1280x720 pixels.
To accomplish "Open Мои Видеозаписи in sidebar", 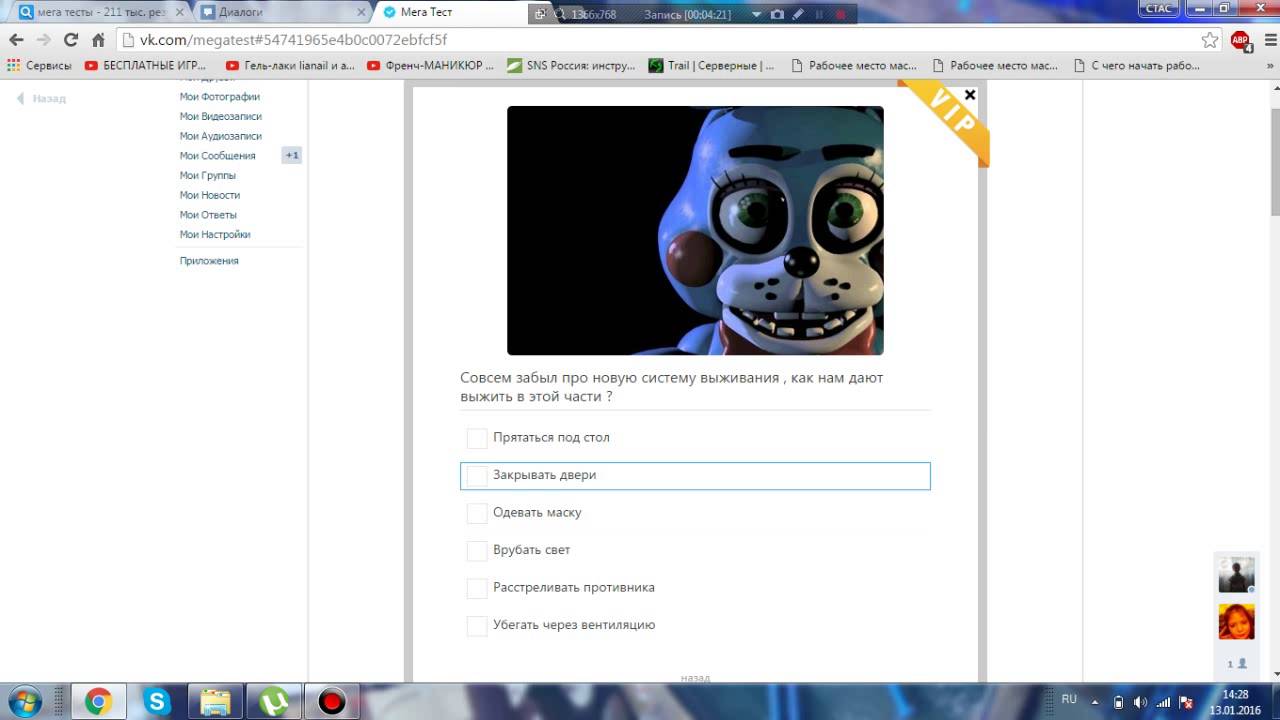I will point(220,117).
